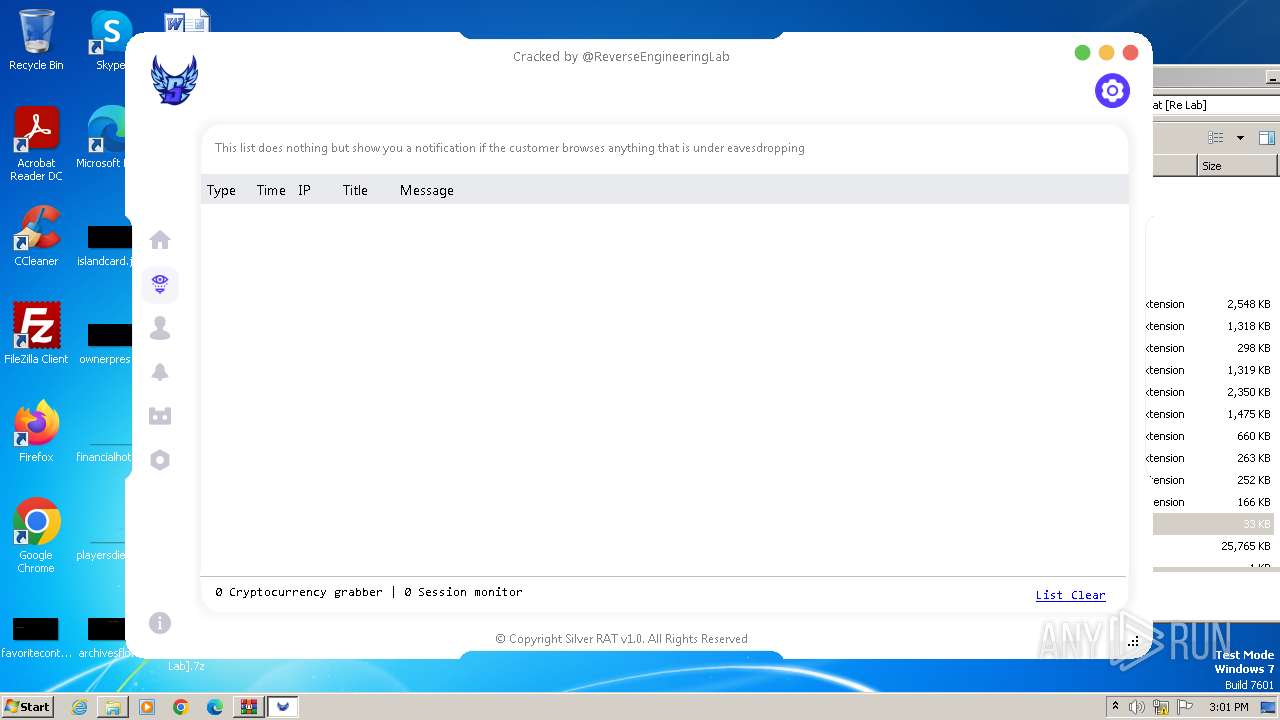Sort by the Type column header
This screenshot has height=720, width=1280.
pyautogui.click(x=221, y=190)
